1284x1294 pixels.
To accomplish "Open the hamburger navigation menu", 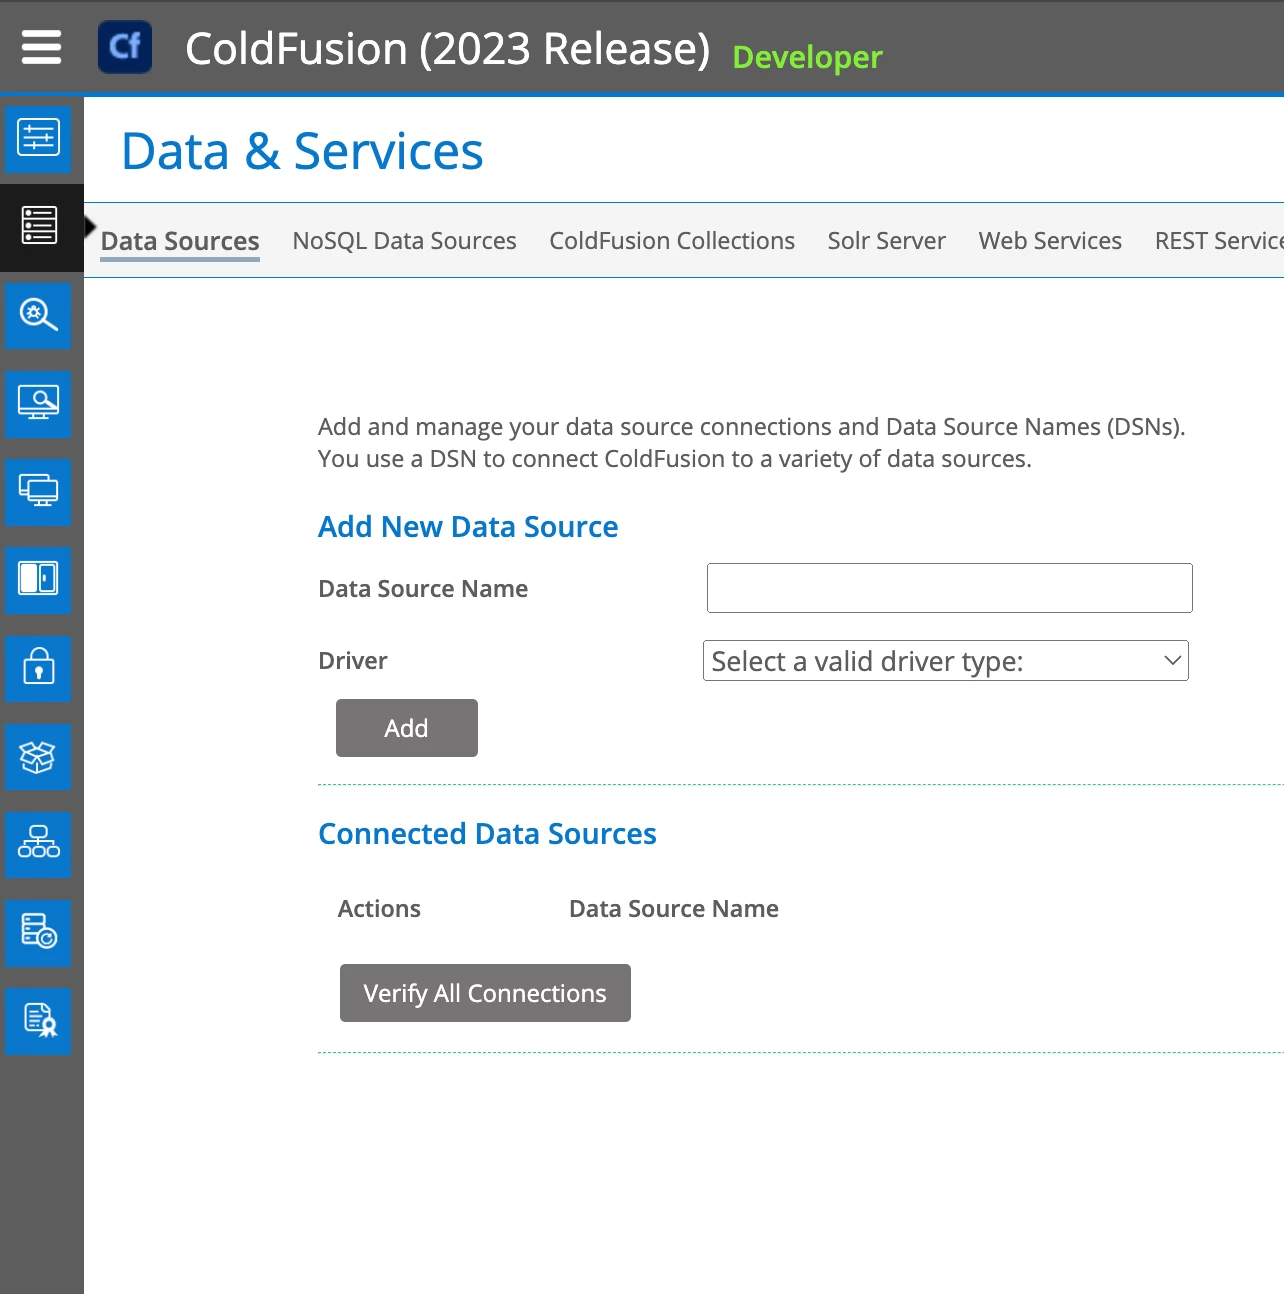I will [41, 47].
